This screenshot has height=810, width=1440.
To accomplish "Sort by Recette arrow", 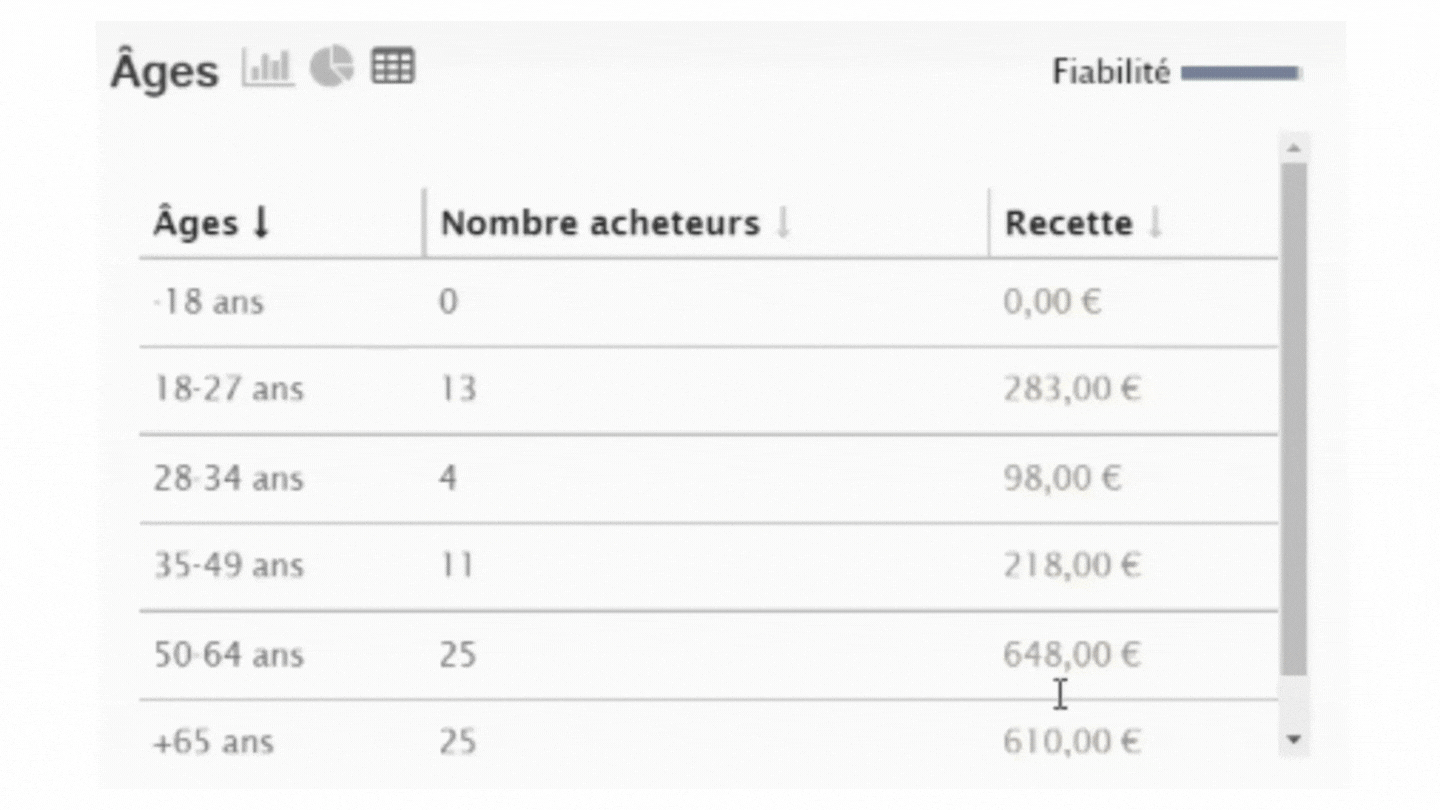I will click(1155, 224).
